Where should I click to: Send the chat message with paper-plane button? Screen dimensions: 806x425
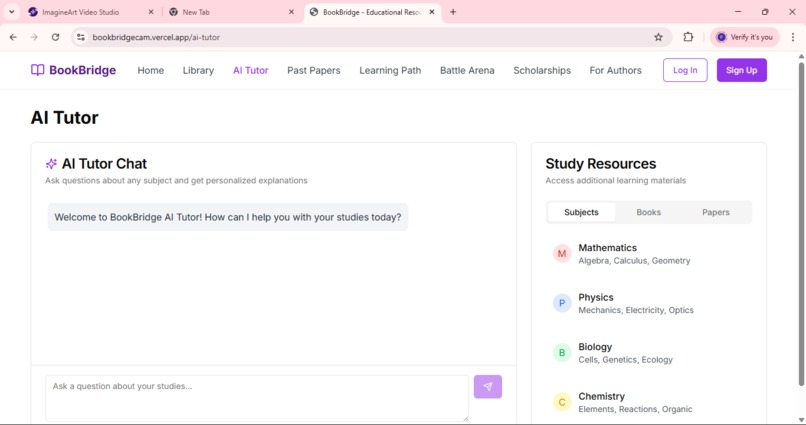pos(488,386)
